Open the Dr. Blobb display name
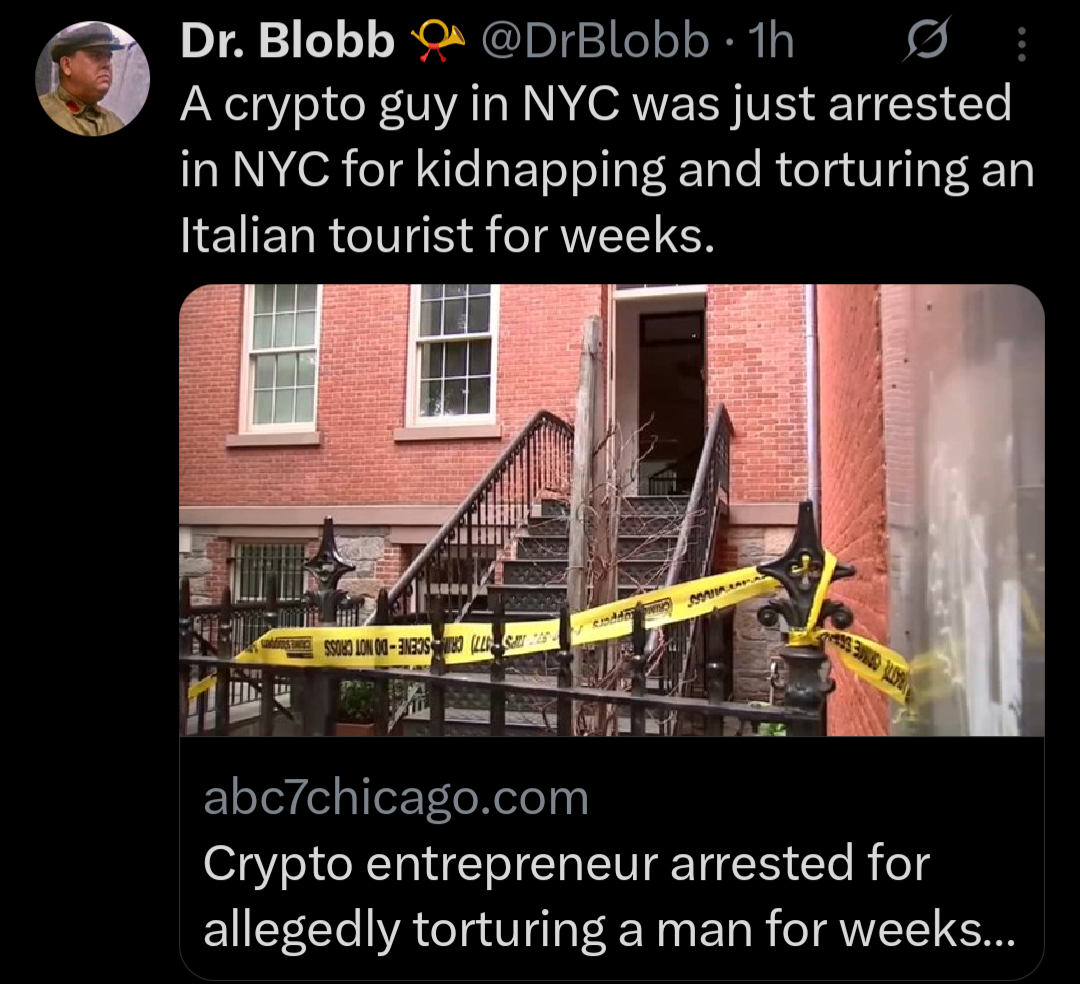Image resolution: width=1080 pixels, height=984 pixels. (x=287, y=41)
